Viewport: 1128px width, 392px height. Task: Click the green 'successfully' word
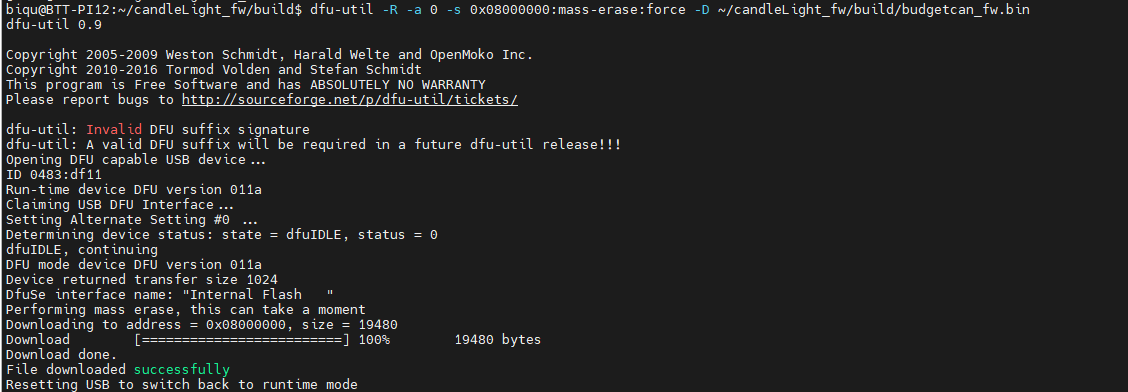pos(182,370)
